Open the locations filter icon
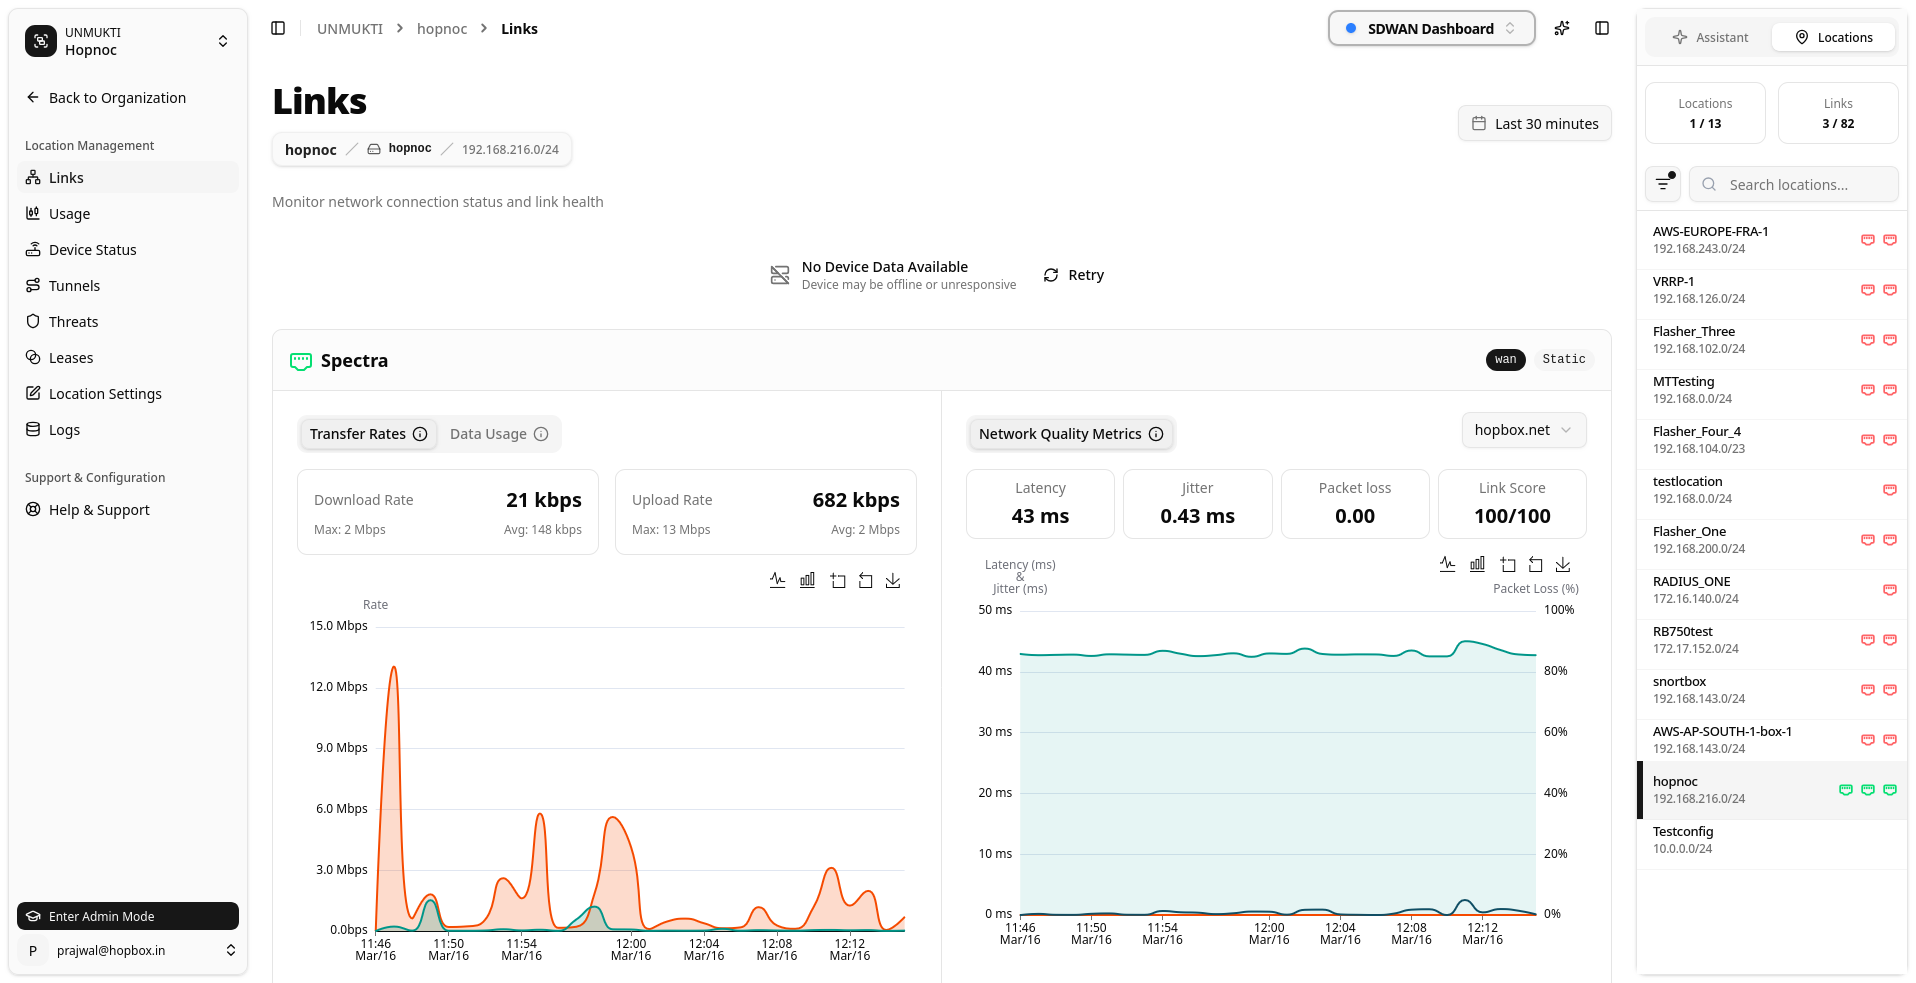Screen dimensions: 1916x983 coord(1663,184)
